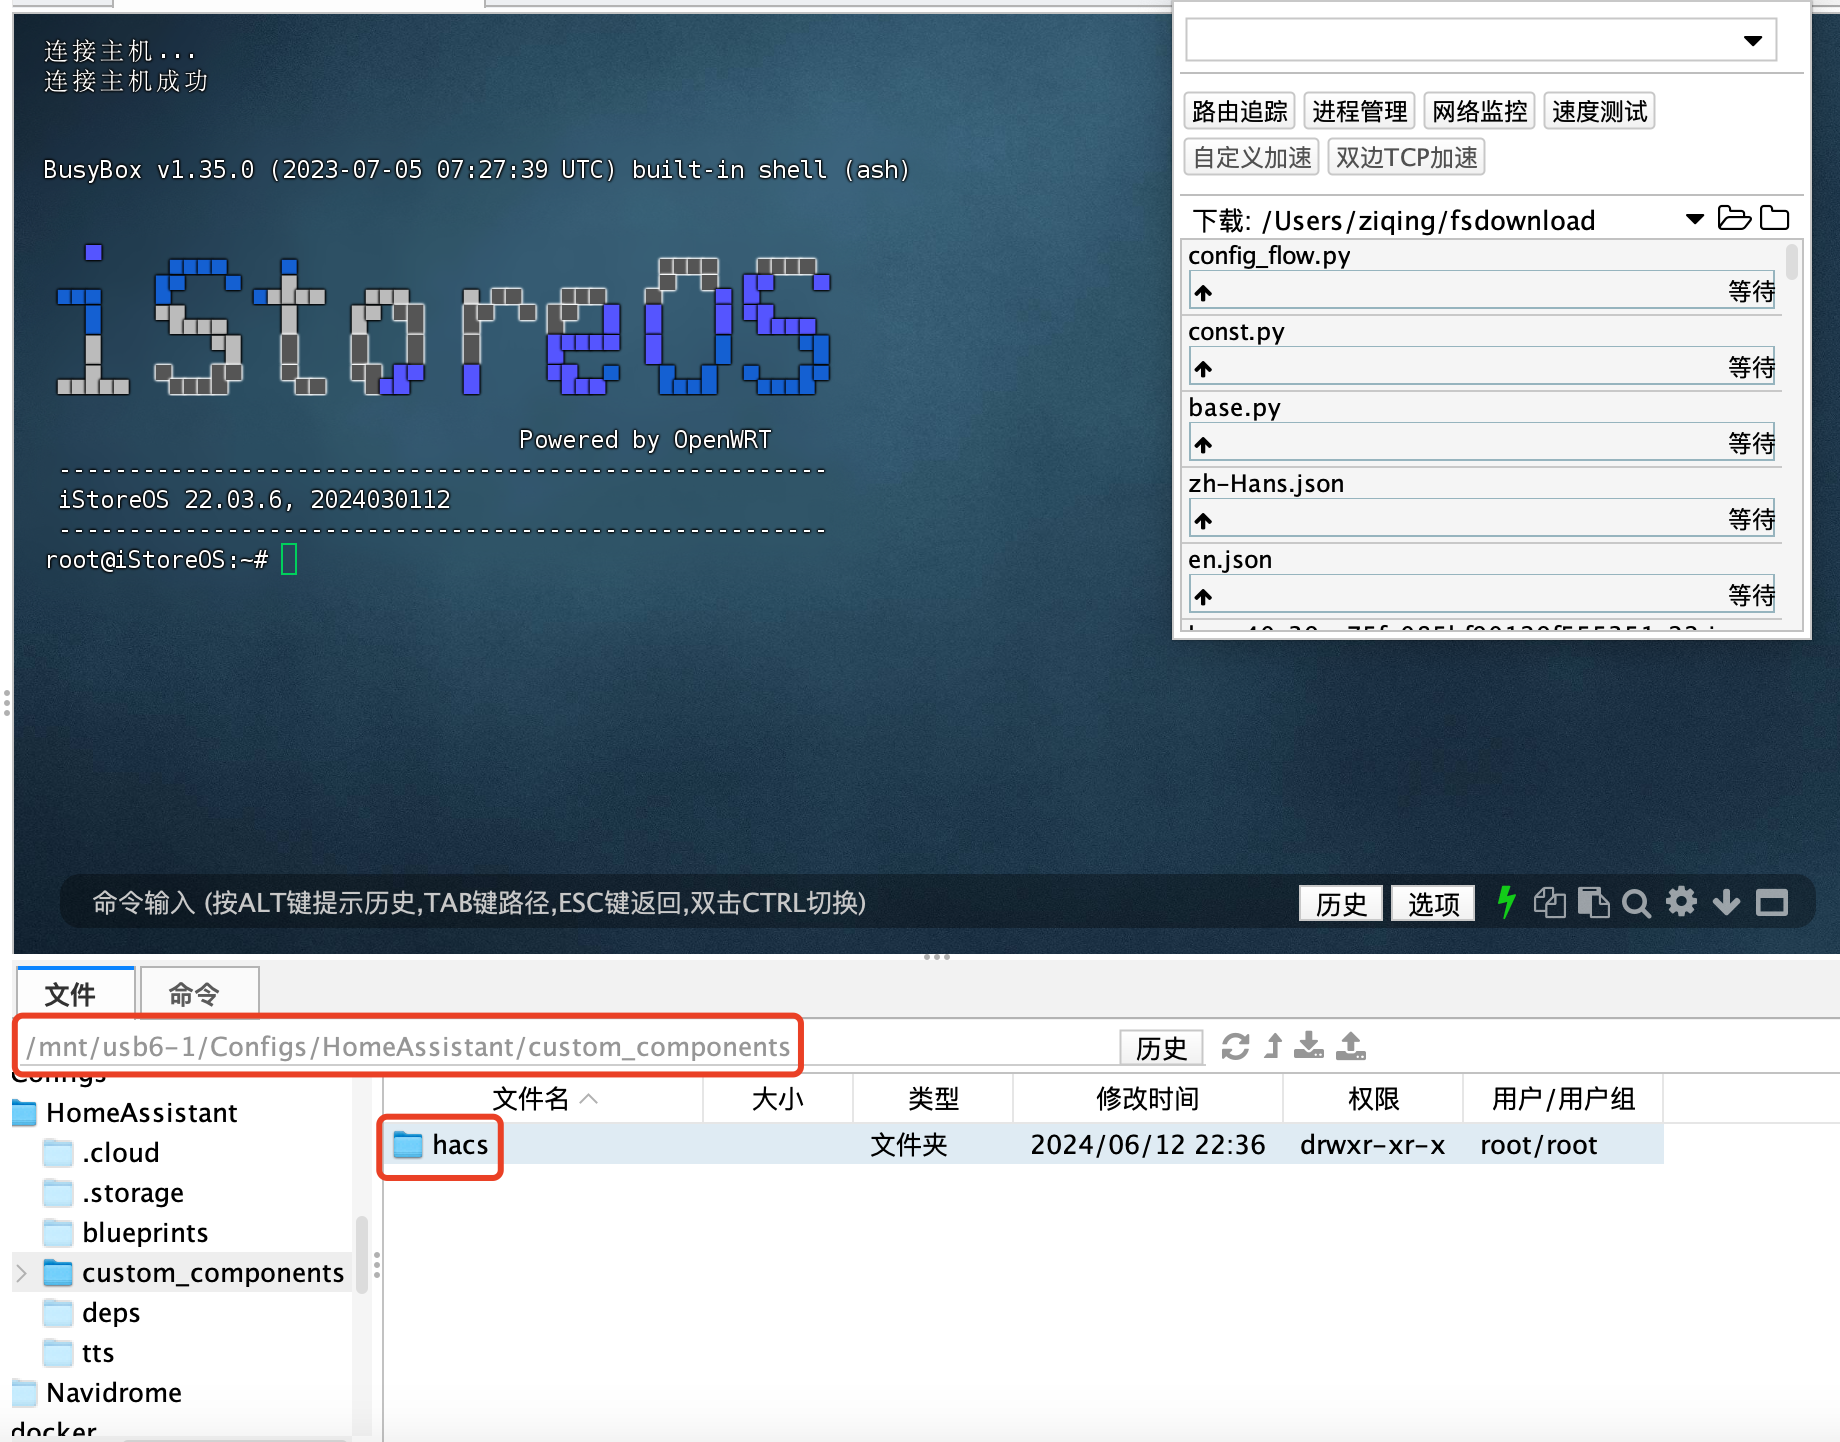Click the tree panel vertical scrollbar
This screenshot has height=1442, width=1840.
point(362,1255)
